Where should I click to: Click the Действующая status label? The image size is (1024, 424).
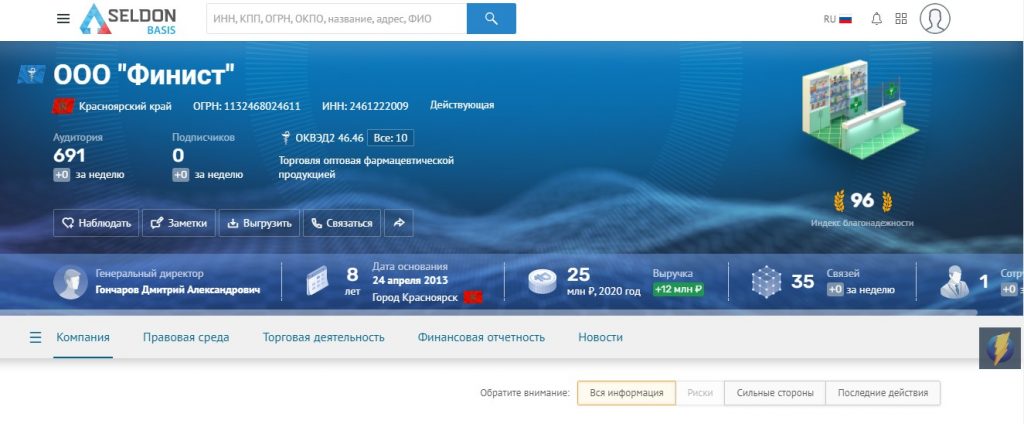tap(462, 105)
